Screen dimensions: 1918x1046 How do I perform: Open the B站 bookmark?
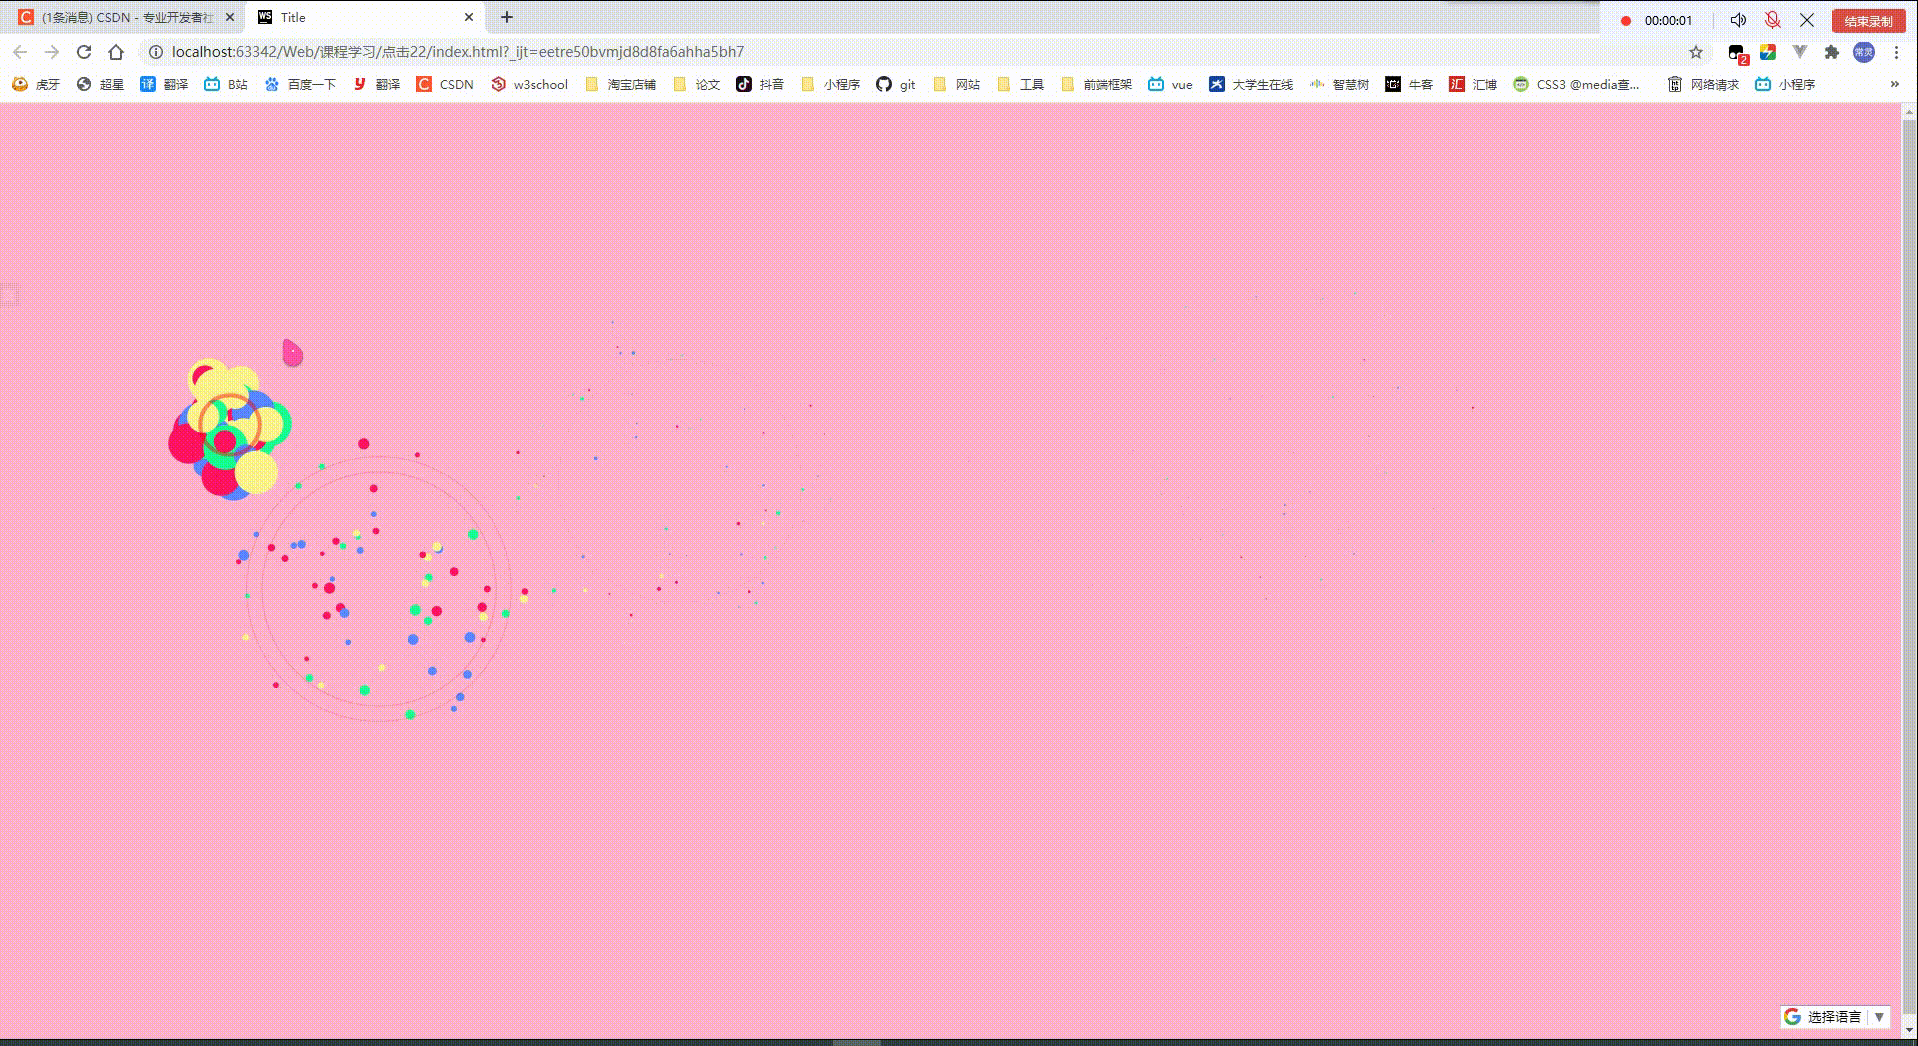coord(226,84)
